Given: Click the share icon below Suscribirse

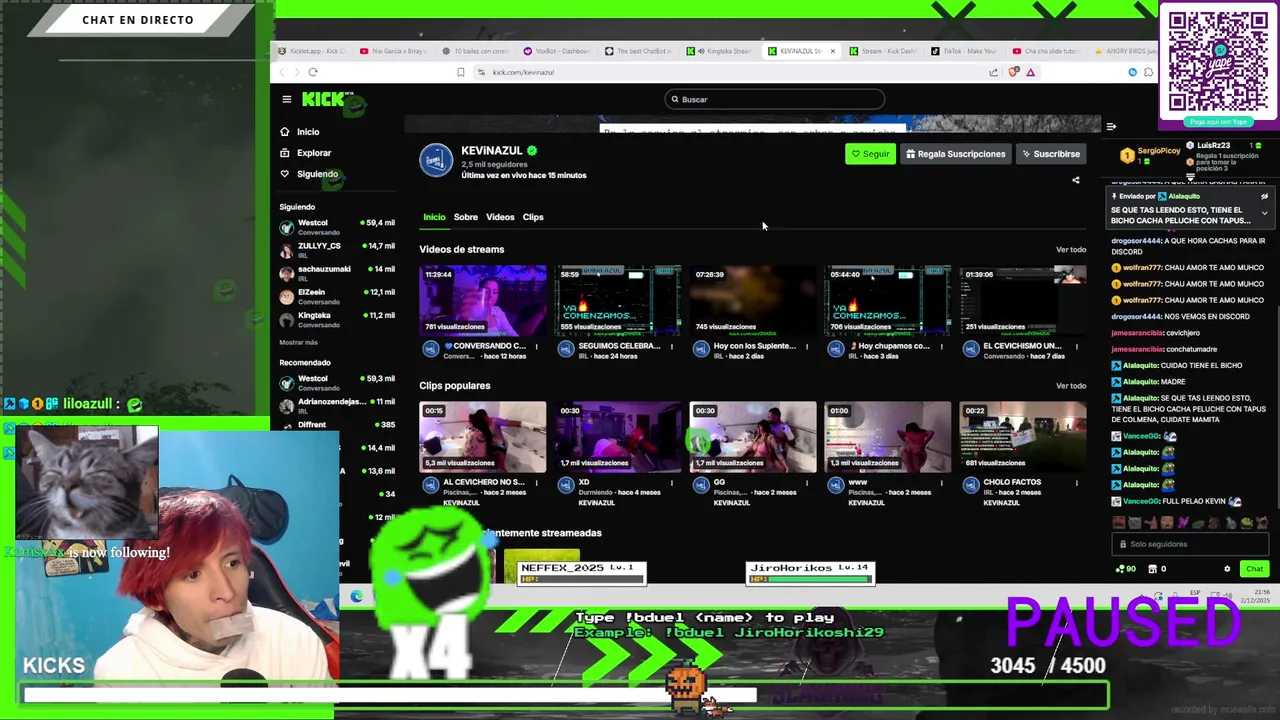Looking at the screenshot, I should (1076, 181).
